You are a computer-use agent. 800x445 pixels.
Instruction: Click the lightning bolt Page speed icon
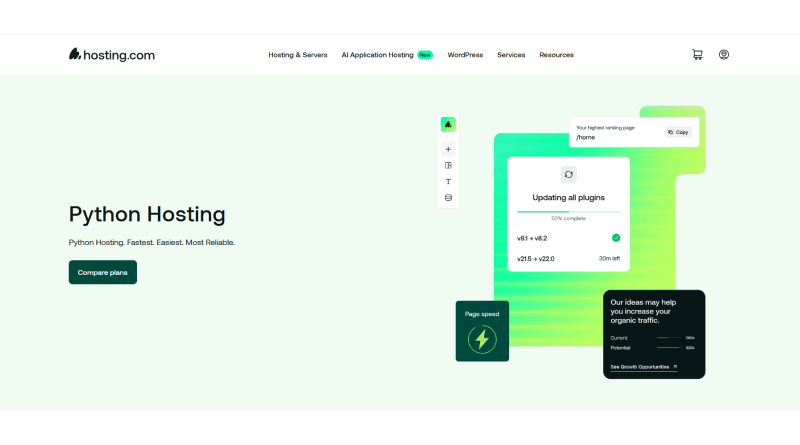point(482,339)
